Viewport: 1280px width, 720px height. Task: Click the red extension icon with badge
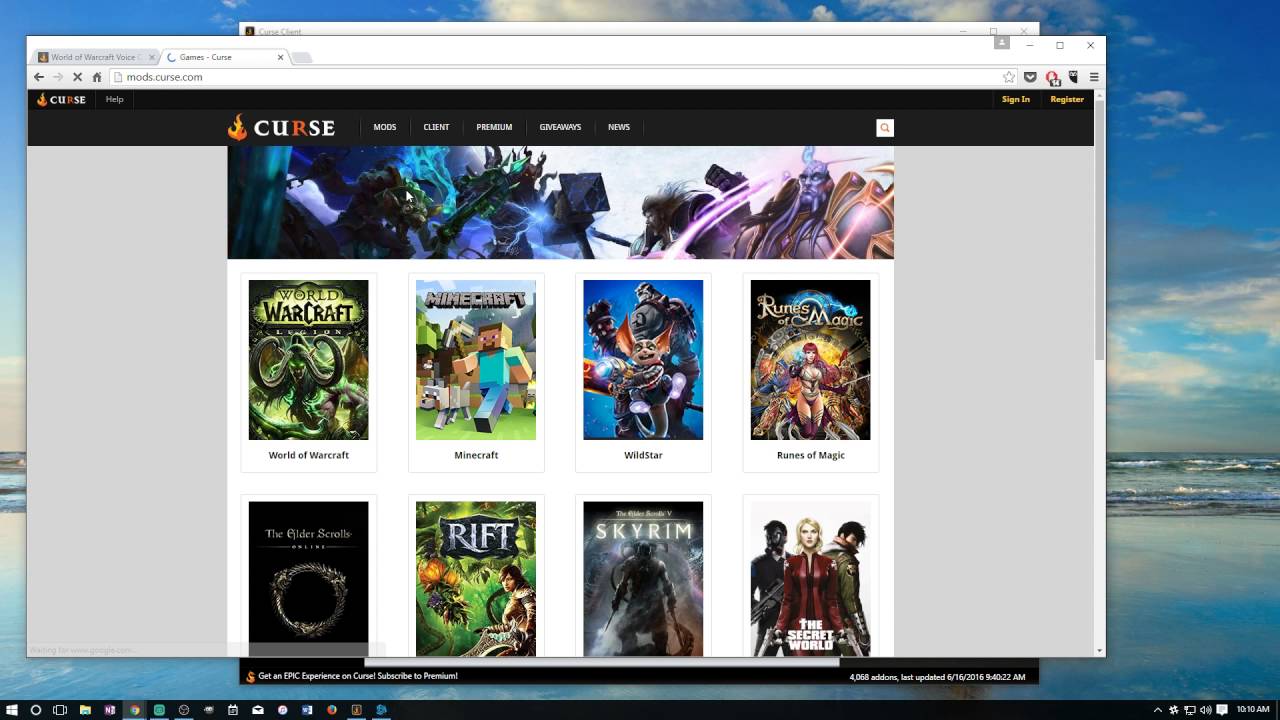(x=1052, y=77)
